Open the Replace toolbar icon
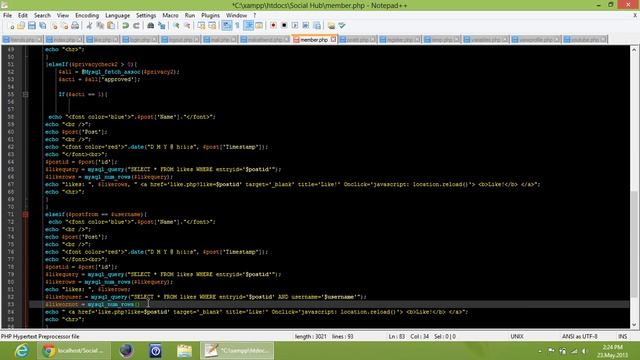The width and height of the screenshot is (640, 360). click(x=162, y=25)
